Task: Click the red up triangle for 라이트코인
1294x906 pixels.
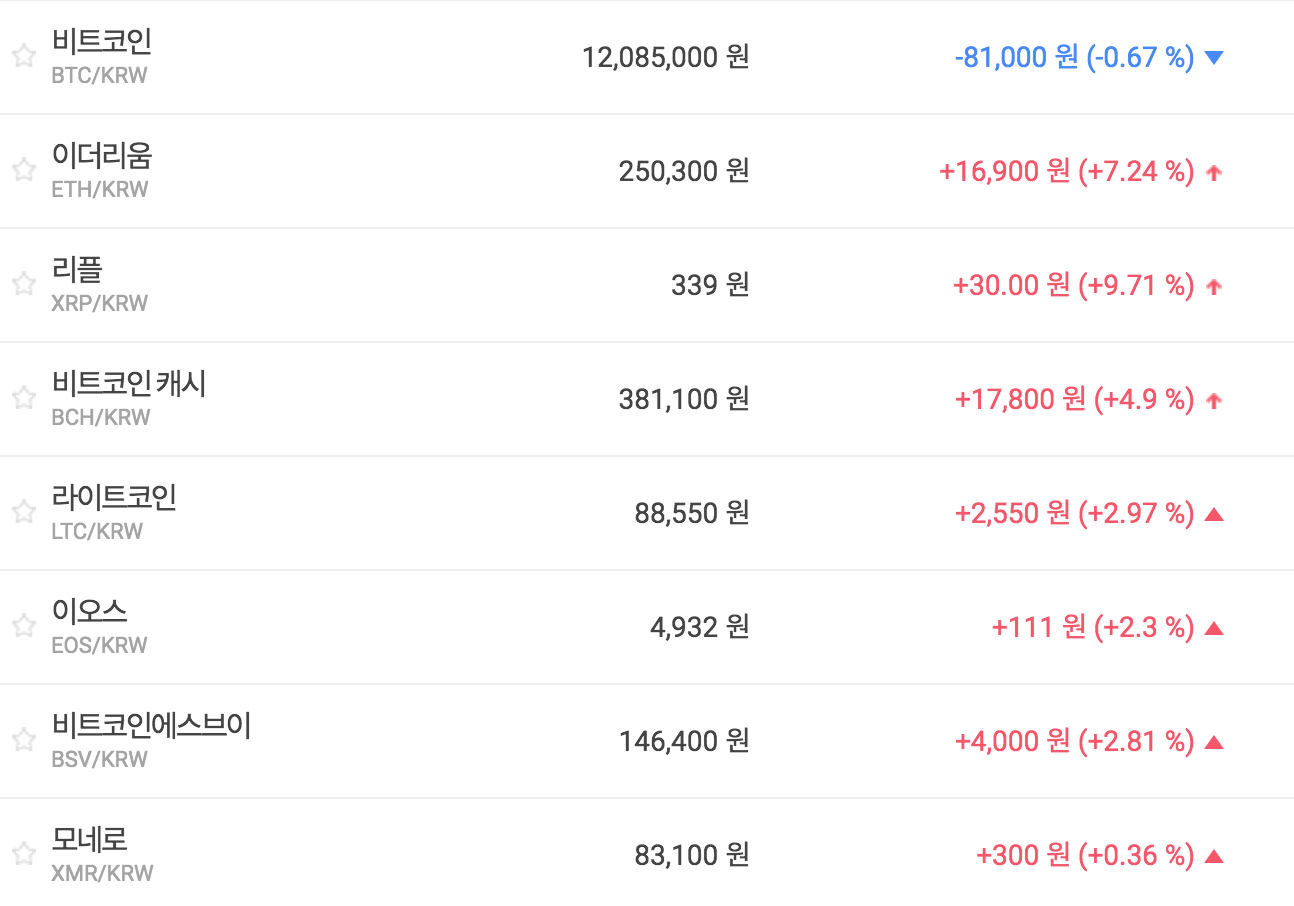Action: (1214, 514)
